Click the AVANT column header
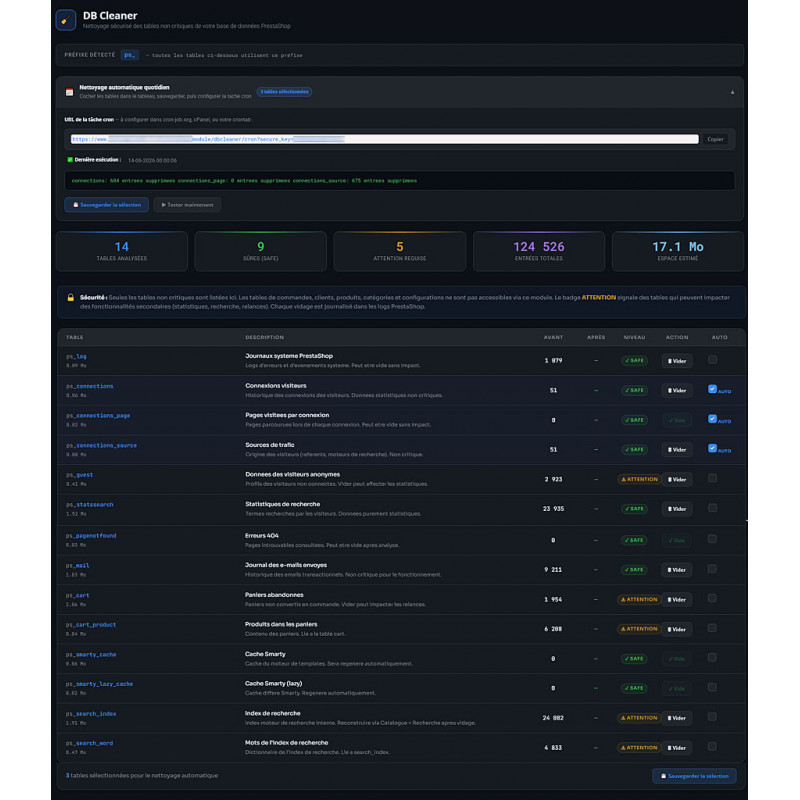 click(x=553, y=337)
